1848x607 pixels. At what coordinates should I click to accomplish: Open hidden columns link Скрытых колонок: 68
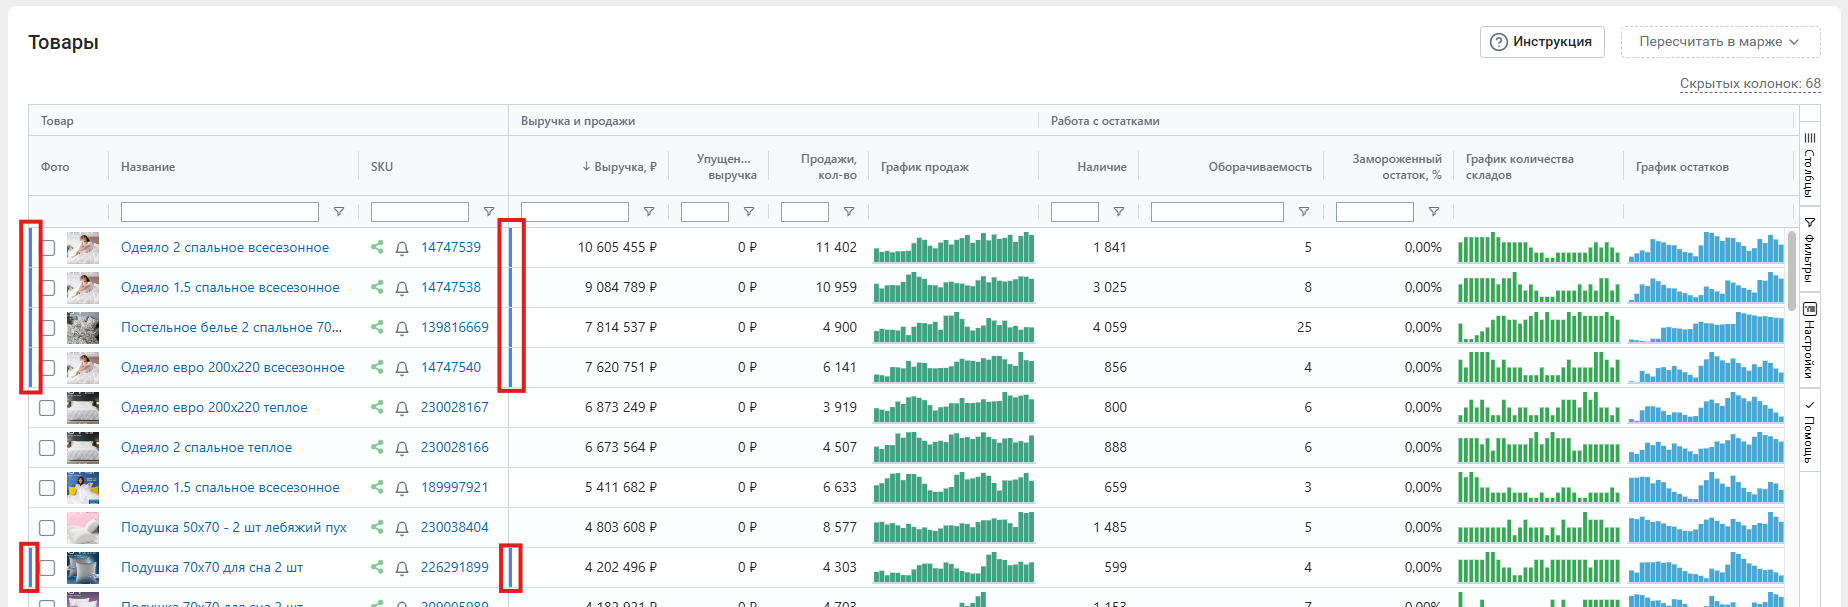click(x=1749, y=84)
